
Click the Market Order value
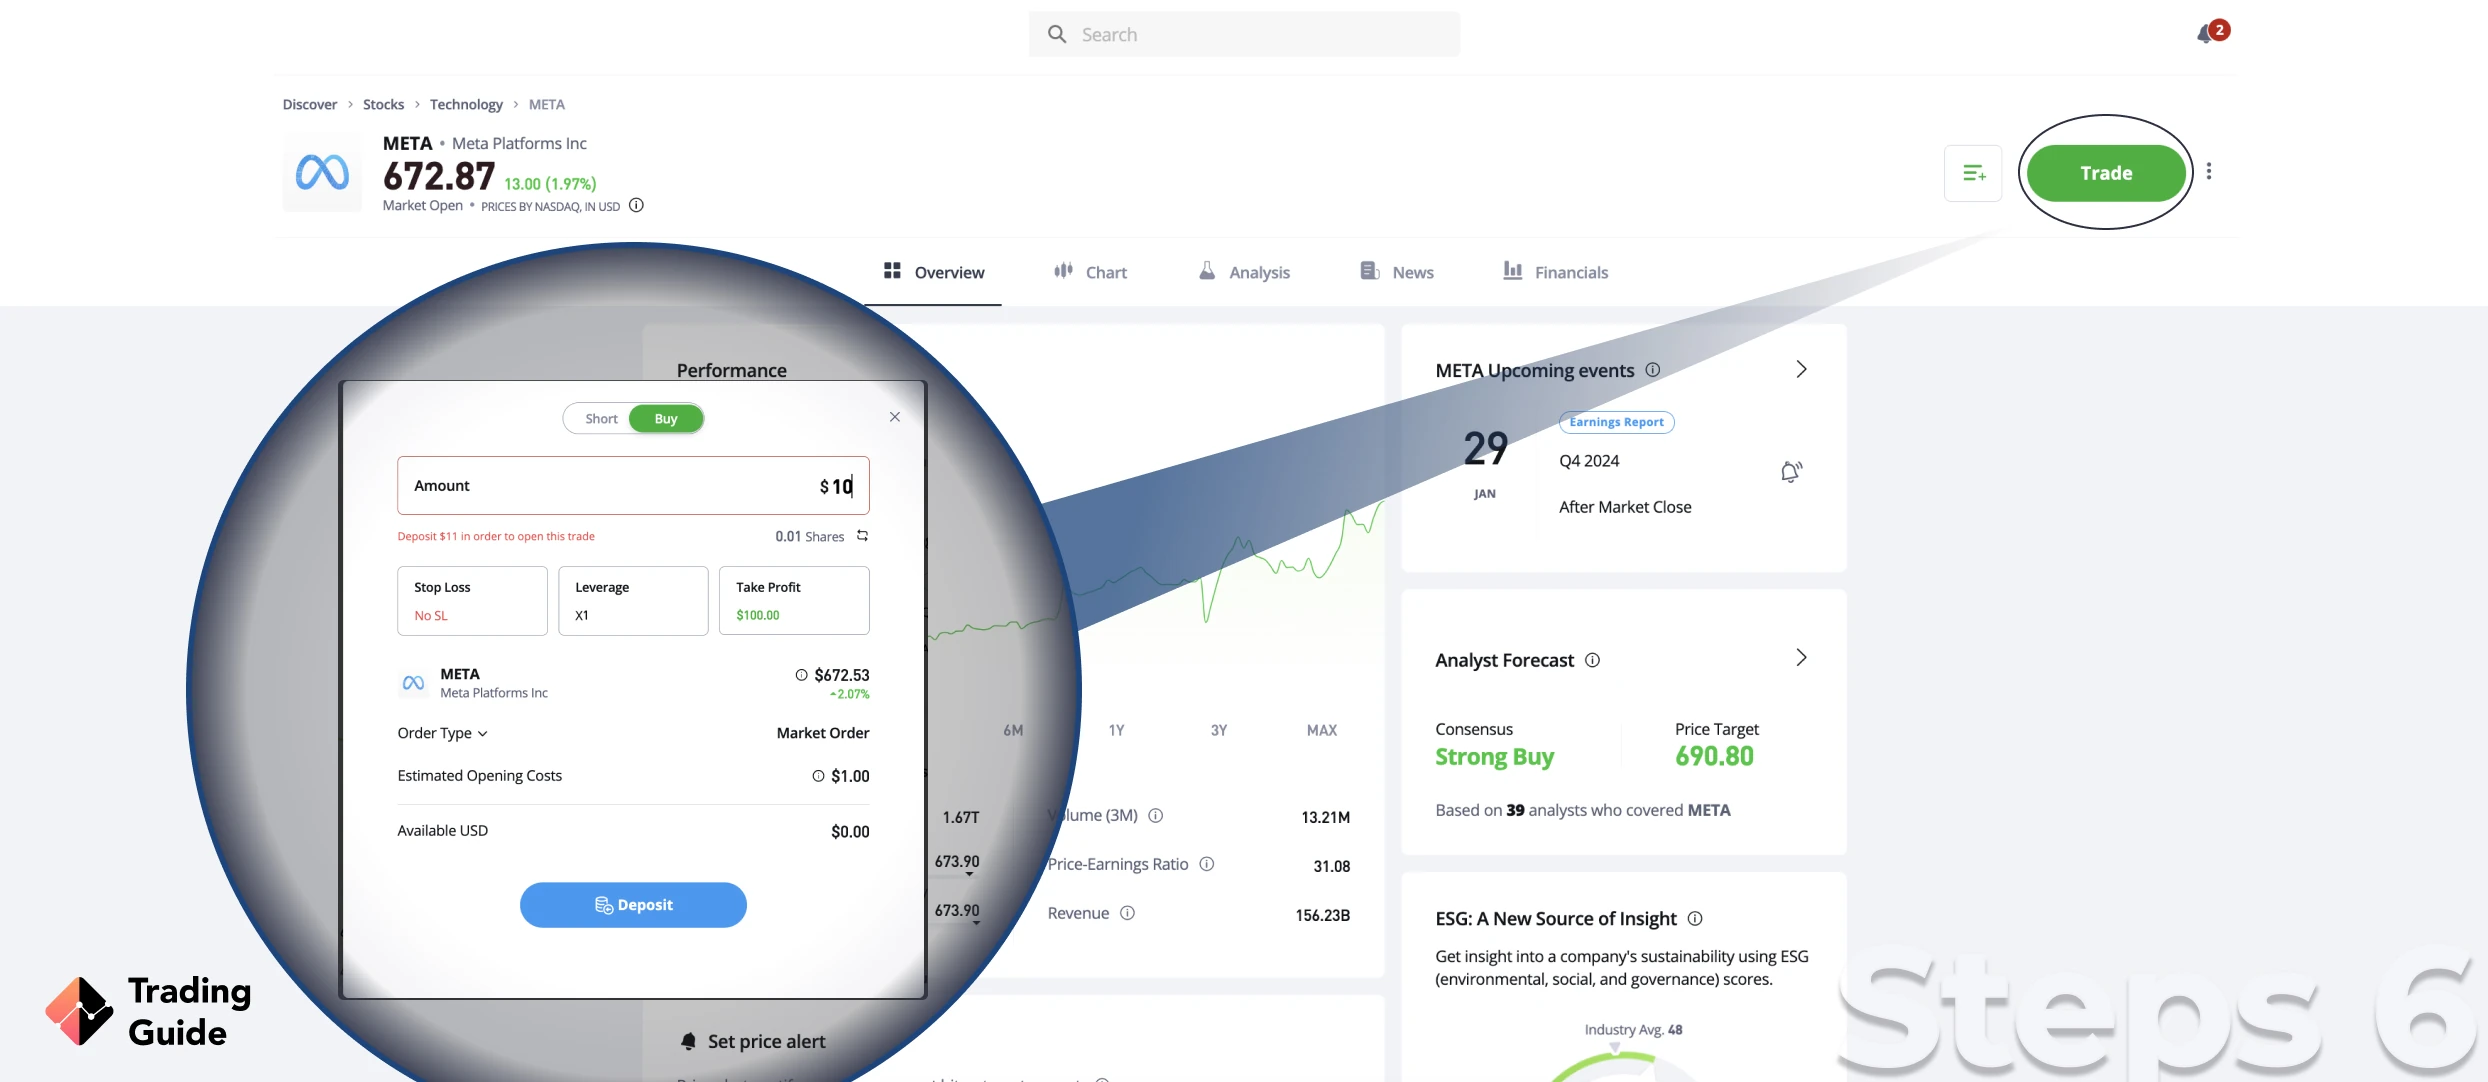823,733
